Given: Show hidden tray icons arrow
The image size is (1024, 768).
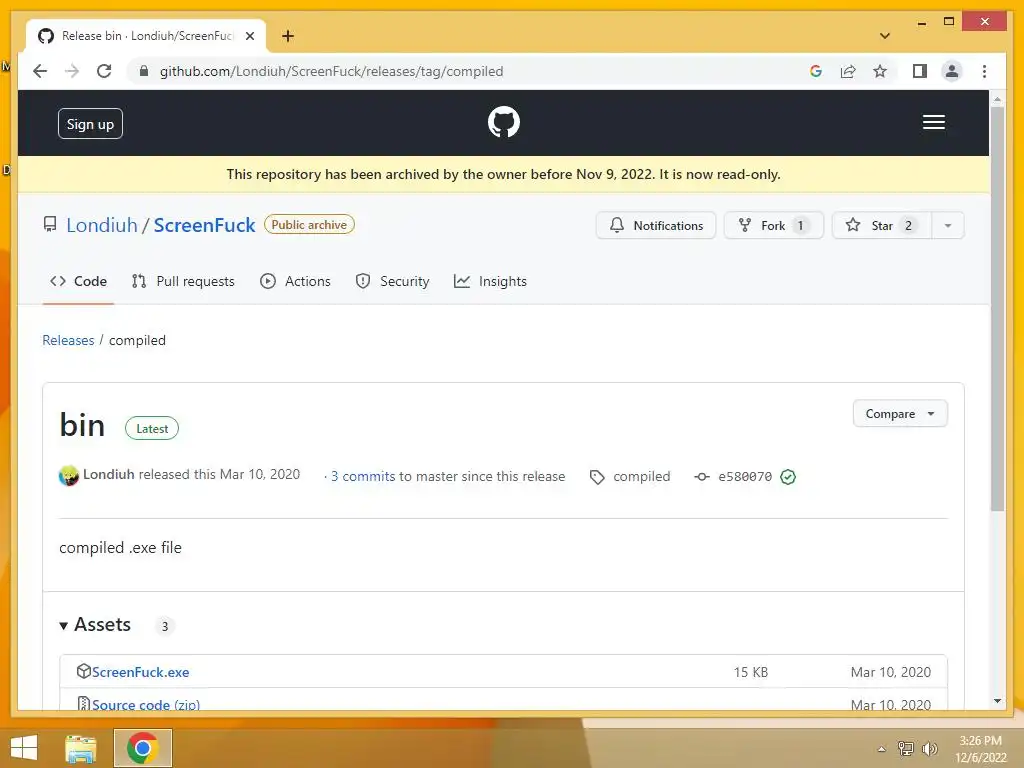Looking at the screenshot, I should pos(881,749).
